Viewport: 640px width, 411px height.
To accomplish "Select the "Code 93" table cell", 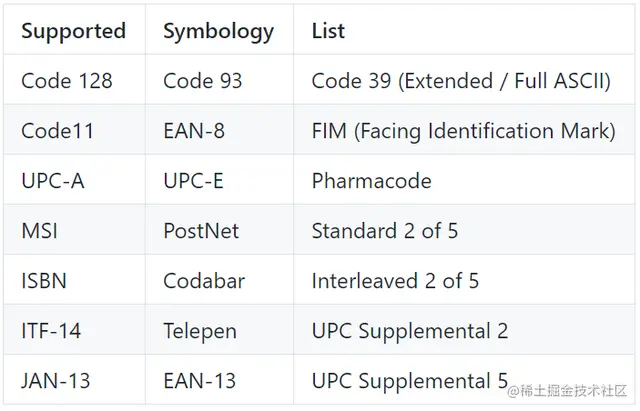I will tap(202, 81).
